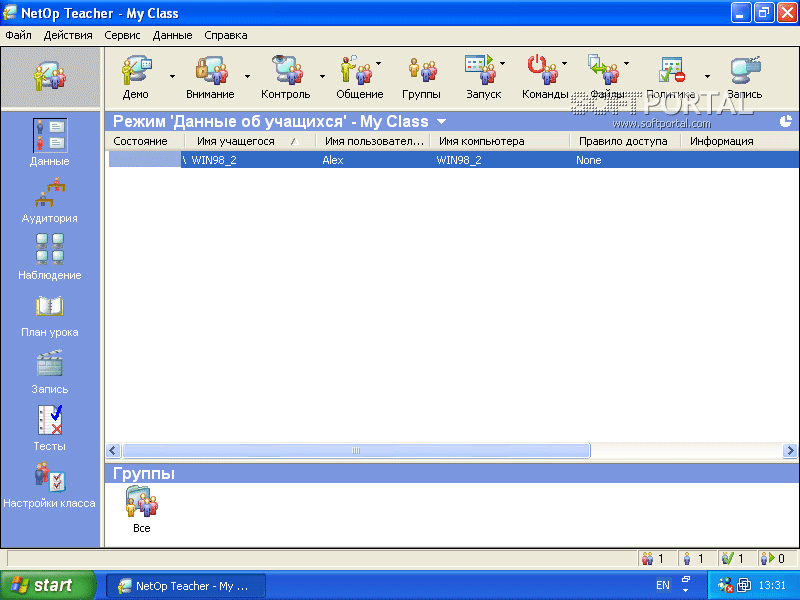Viewport: 800px width, 600px height.
Task: Click the Команды power icon
Action: 543,69
